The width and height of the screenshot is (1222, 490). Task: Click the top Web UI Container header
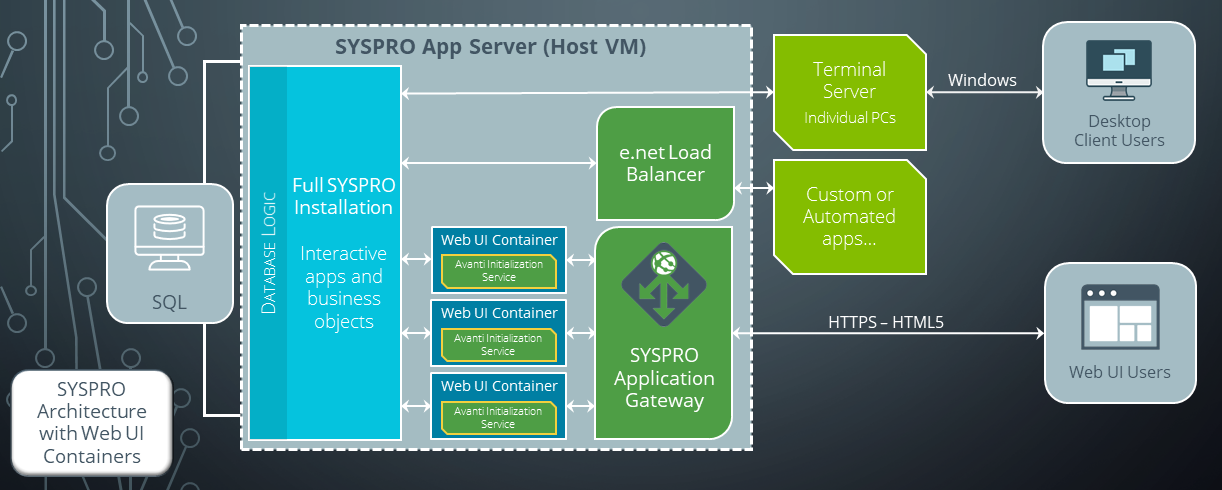(499, 240)
